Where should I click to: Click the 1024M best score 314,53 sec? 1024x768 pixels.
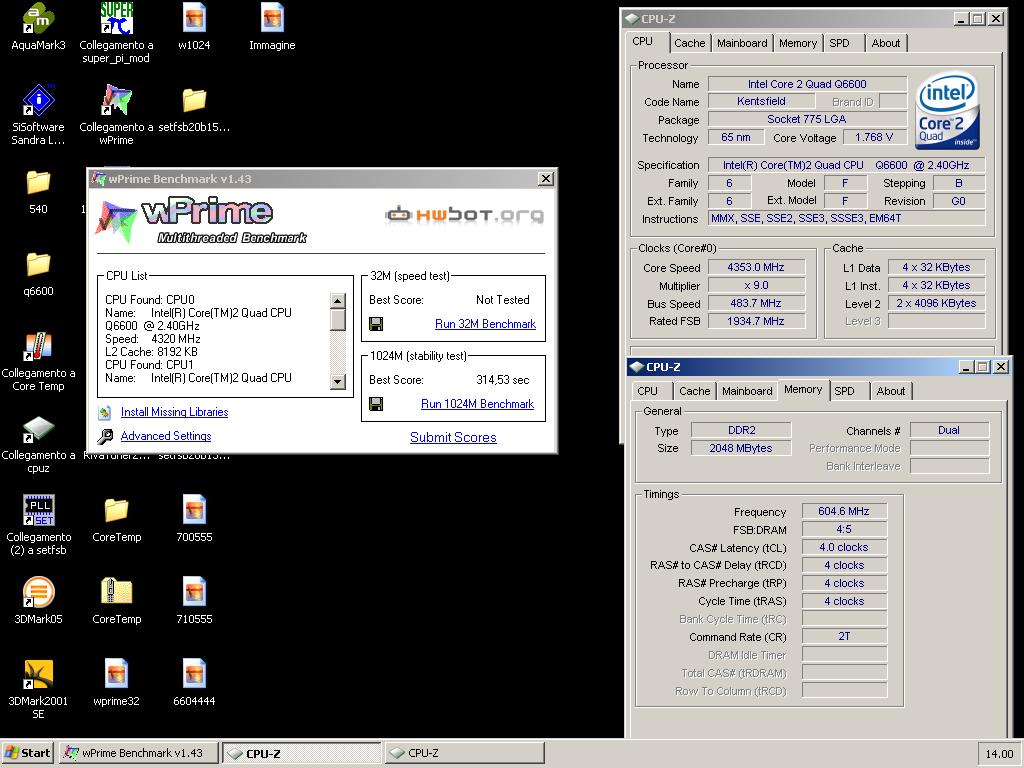[502, 380]
